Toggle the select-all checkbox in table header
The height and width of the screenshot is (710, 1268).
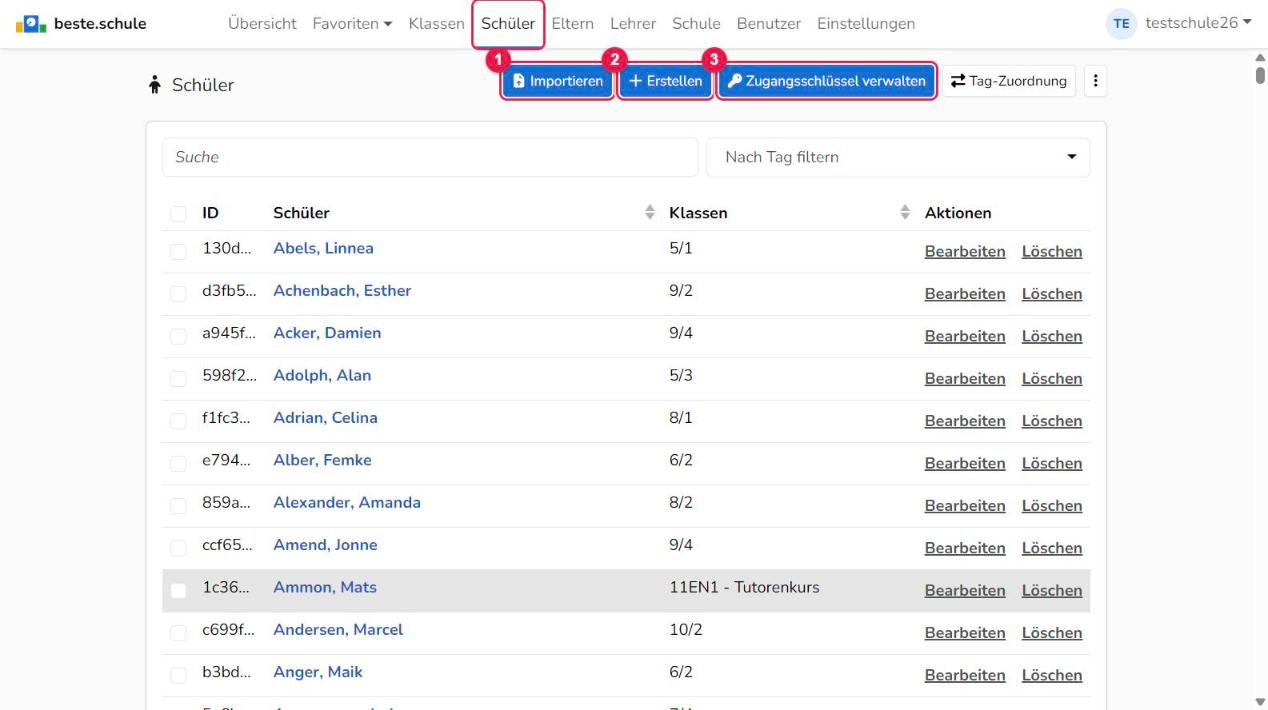(178, 213)
